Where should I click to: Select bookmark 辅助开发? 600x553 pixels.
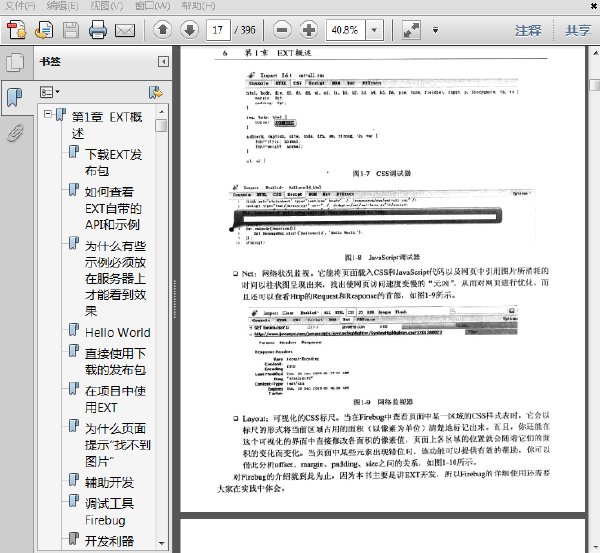pos(109,482)
